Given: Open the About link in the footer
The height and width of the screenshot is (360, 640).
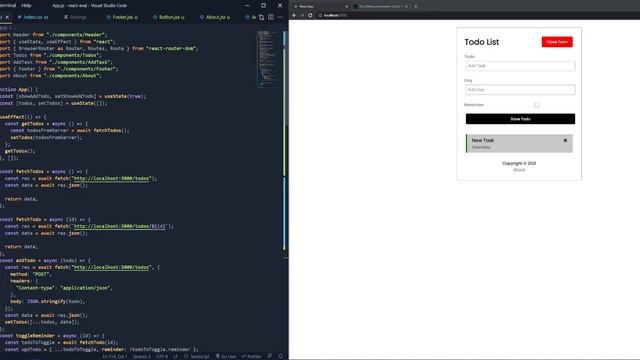Looking at the screenshot, I should [519, 170].
